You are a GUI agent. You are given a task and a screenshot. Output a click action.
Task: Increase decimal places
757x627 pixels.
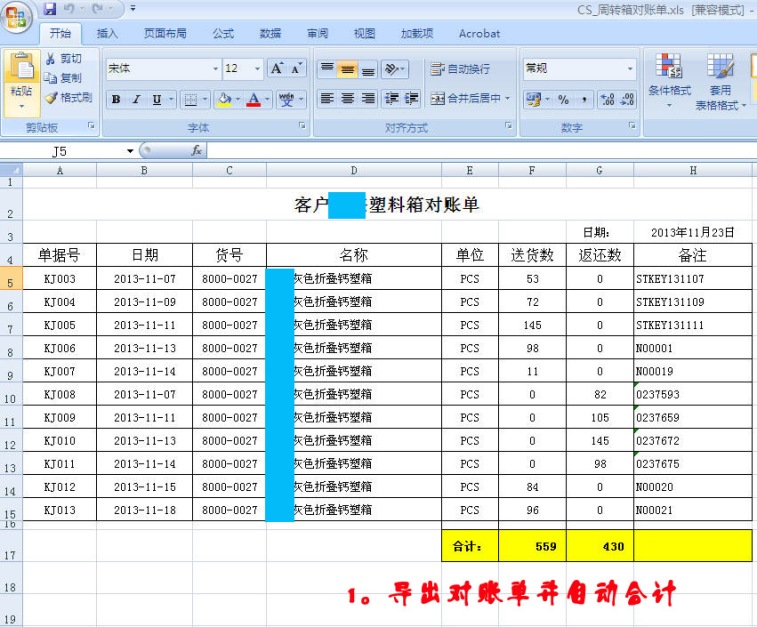click(x=607, y=99)
